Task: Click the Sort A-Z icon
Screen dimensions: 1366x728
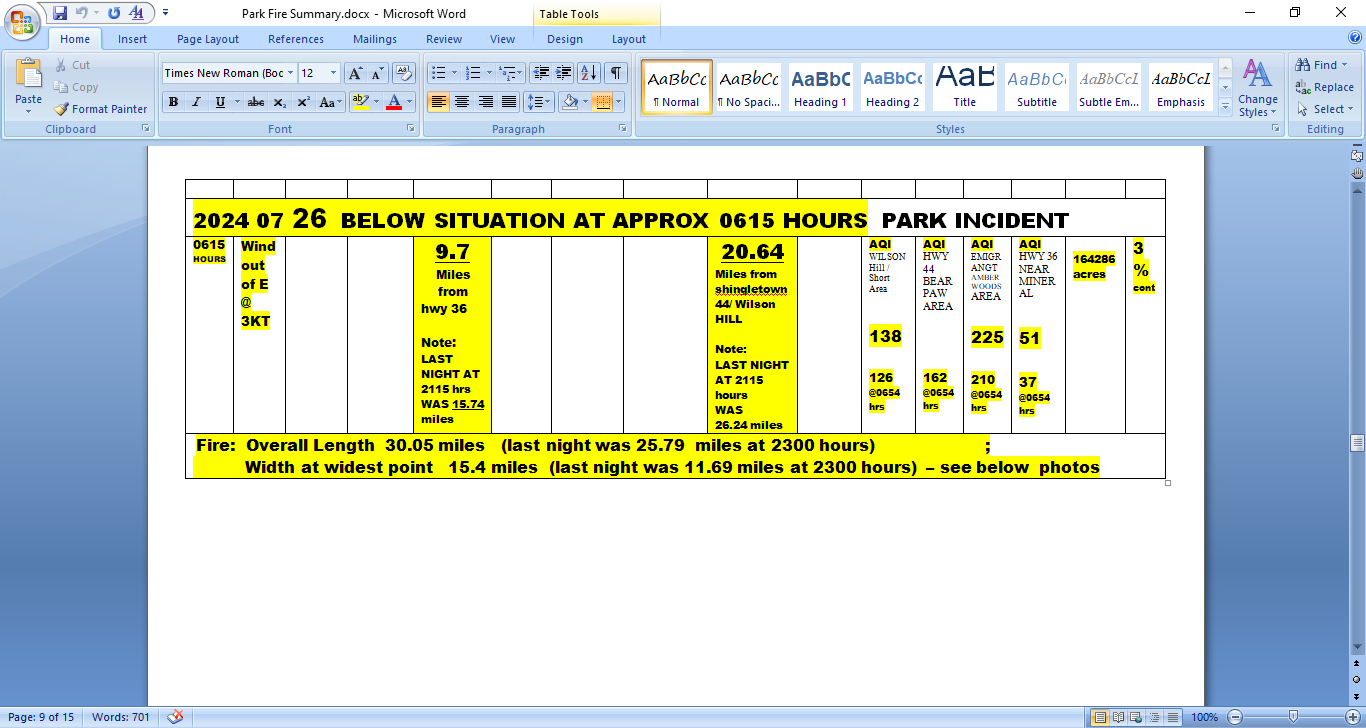Action: click(589, 73)
